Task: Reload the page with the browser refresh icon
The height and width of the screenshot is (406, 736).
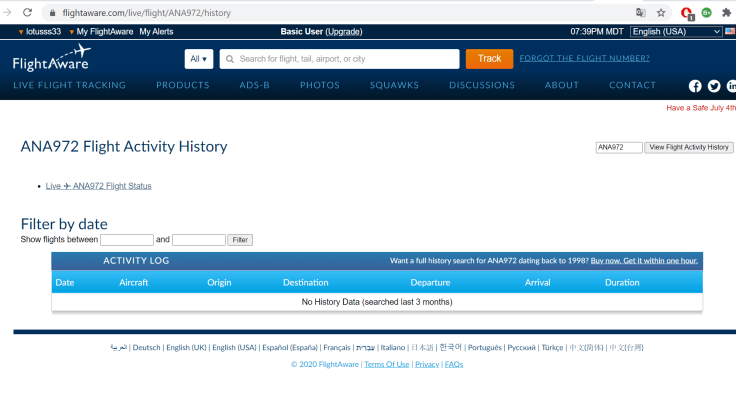Action: coord(27,13)
